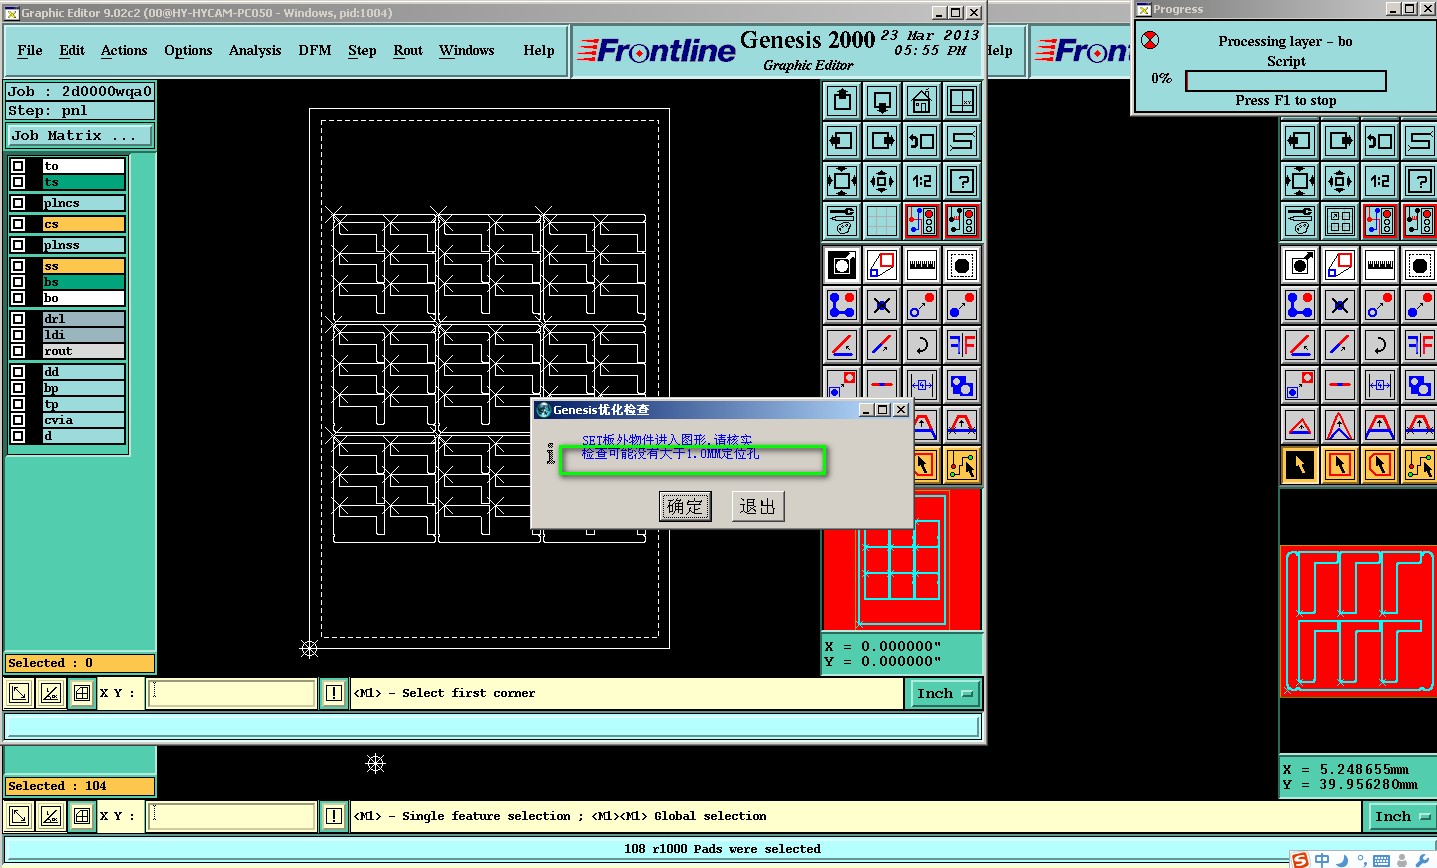
Task: Click the pan down icon in front editor
Action: [x=882, y=101]
